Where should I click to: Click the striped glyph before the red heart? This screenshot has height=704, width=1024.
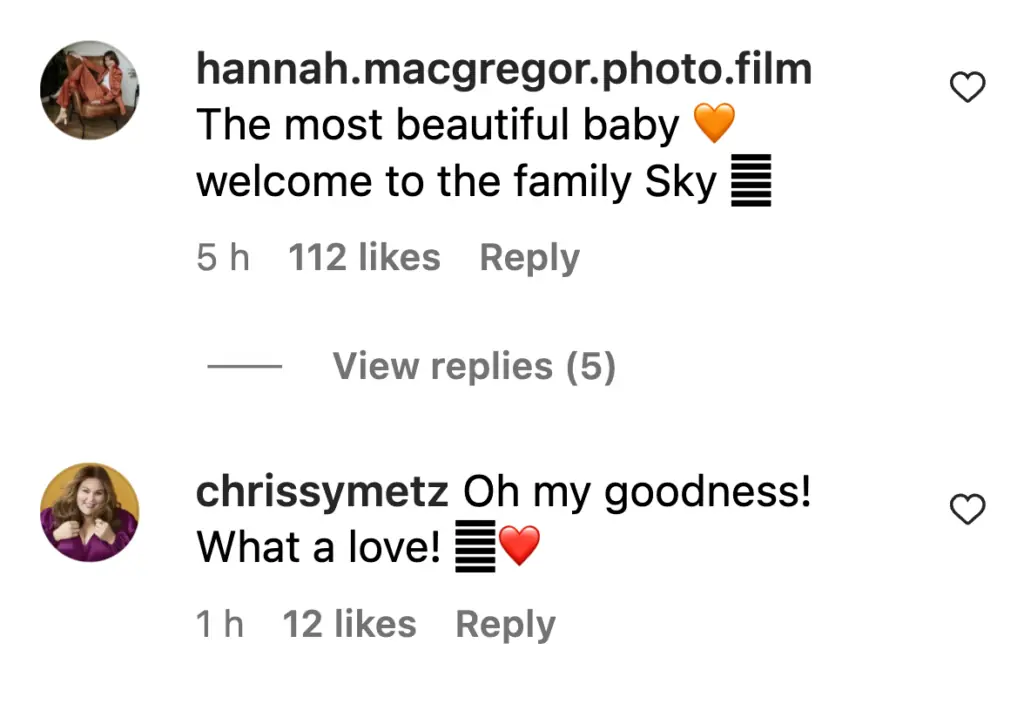tap(475, 548)
